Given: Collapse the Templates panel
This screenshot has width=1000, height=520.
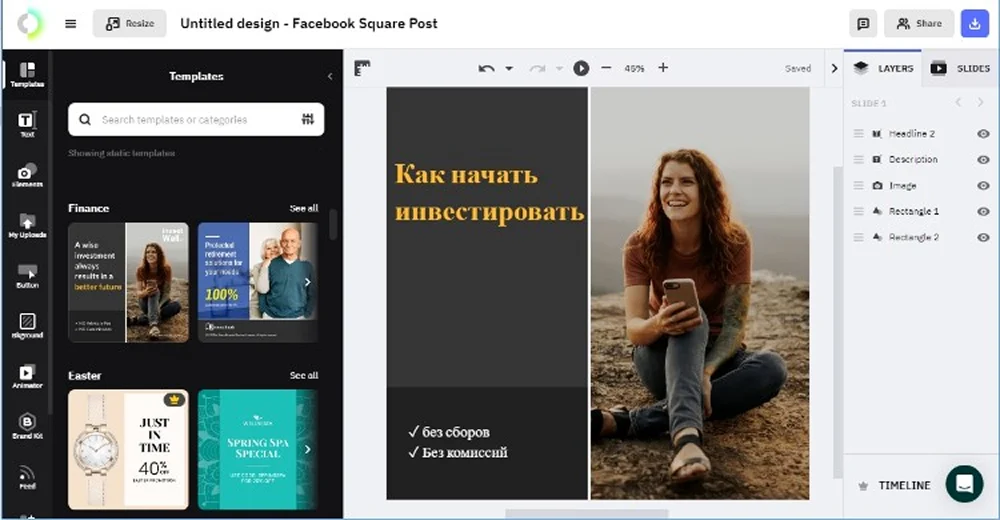Looking at the screenshot, I should tap(330, 76).
